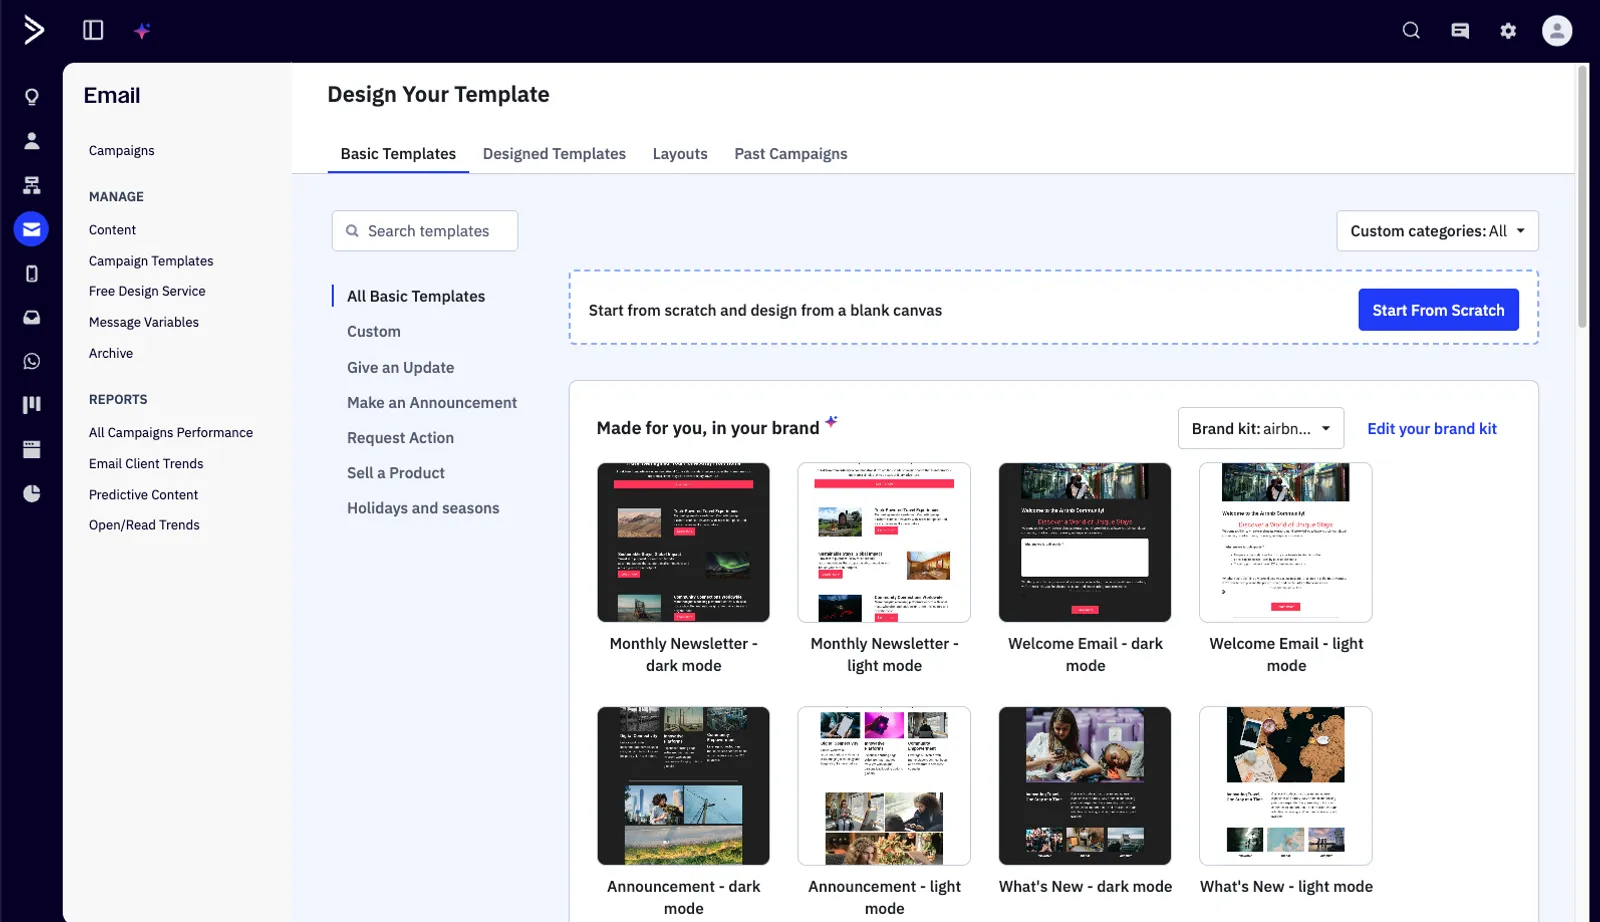Select the Holidays and seasons category
Image resolution: width=1600 pixels, height=922 pixels.
(x=423, y=508)
